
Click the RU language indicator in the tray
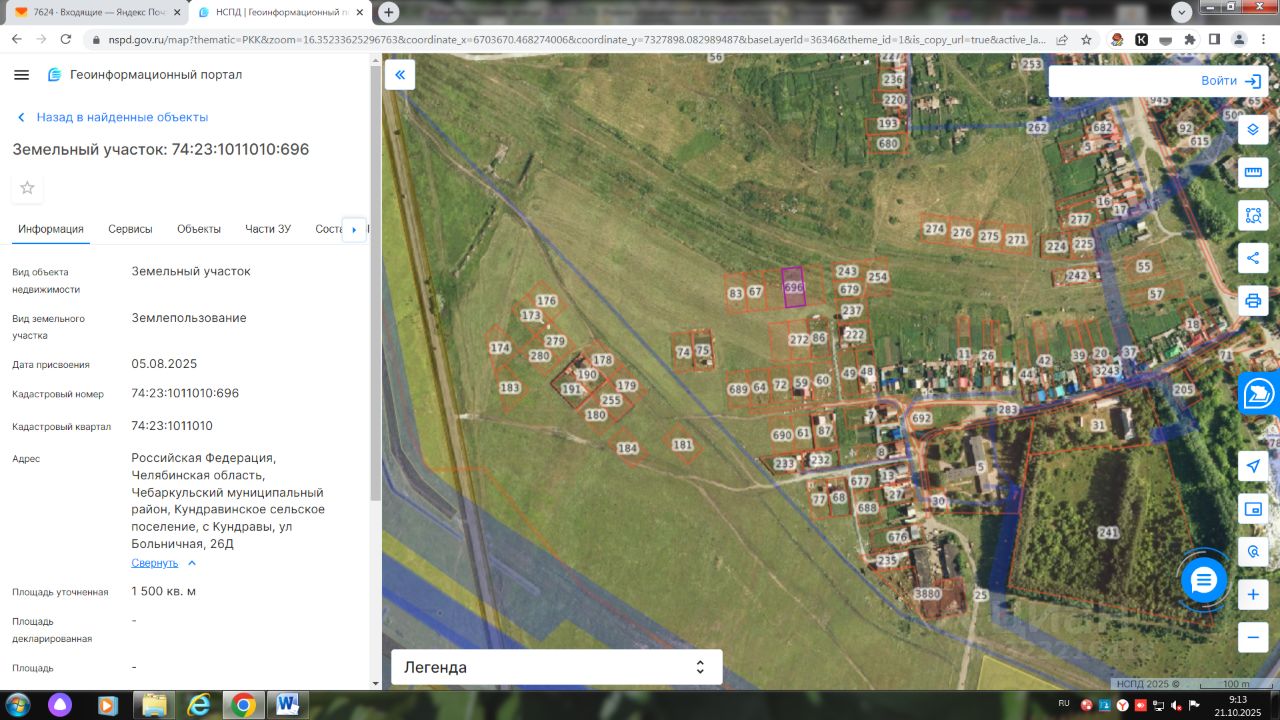coord(1064,704)
